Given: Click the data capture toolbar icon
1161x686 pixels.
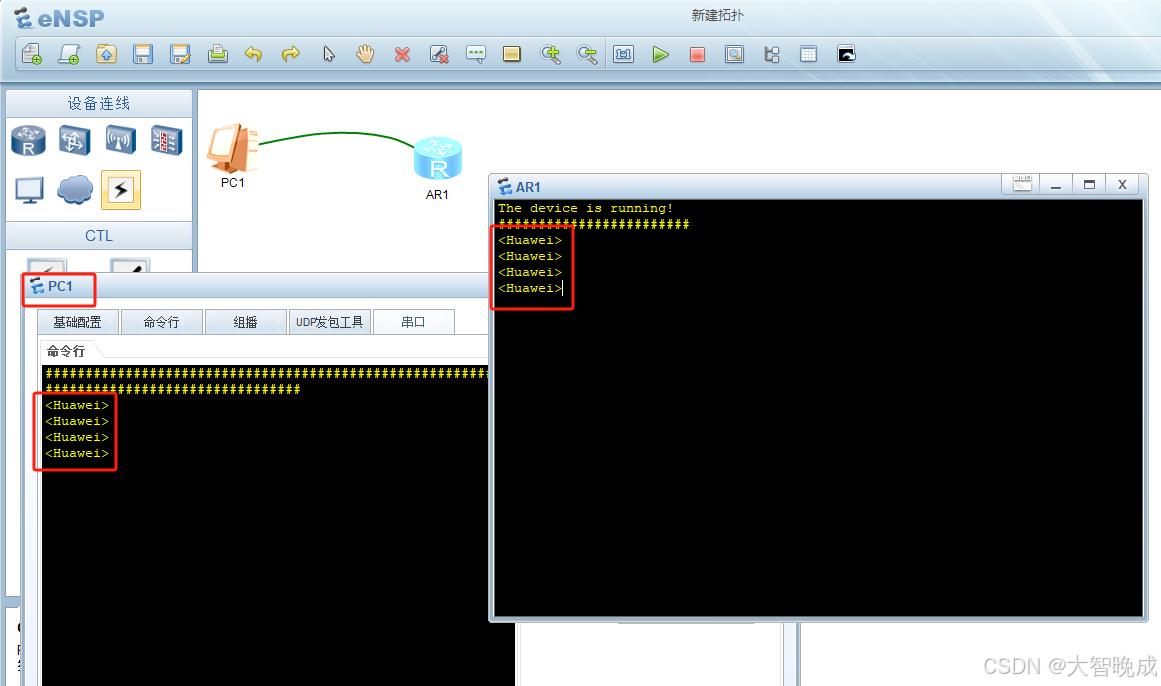Looking at the screenshot, I should [735, 54].
